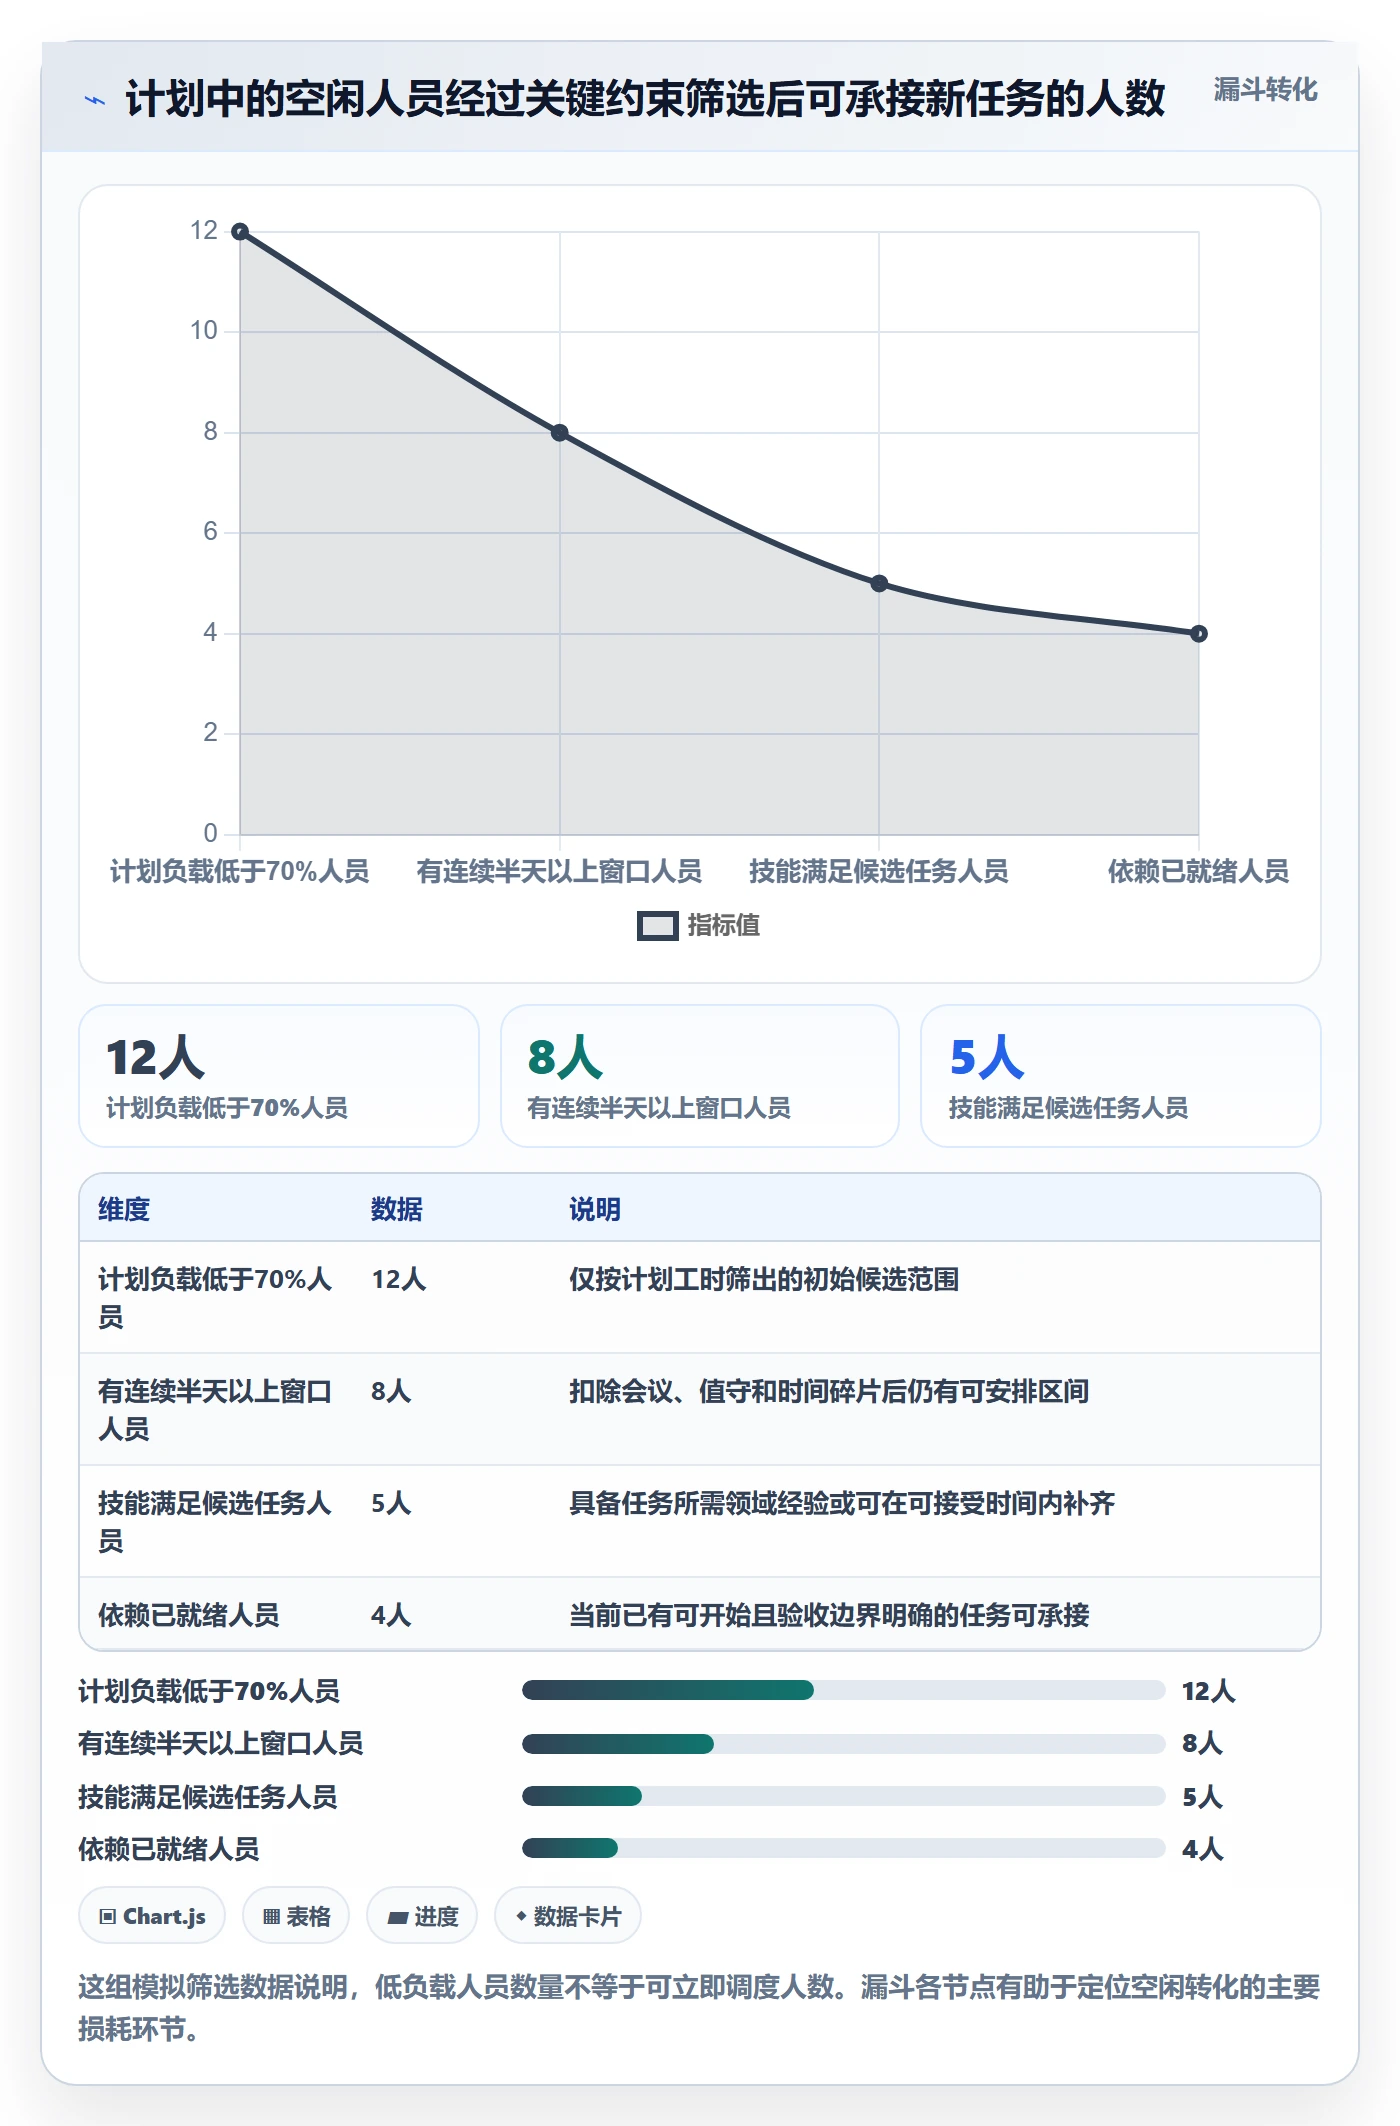Click the x-axis label 技能满足候选任务人员
The height and width of the screenshot is (2126, 1400).
[879, 872]
